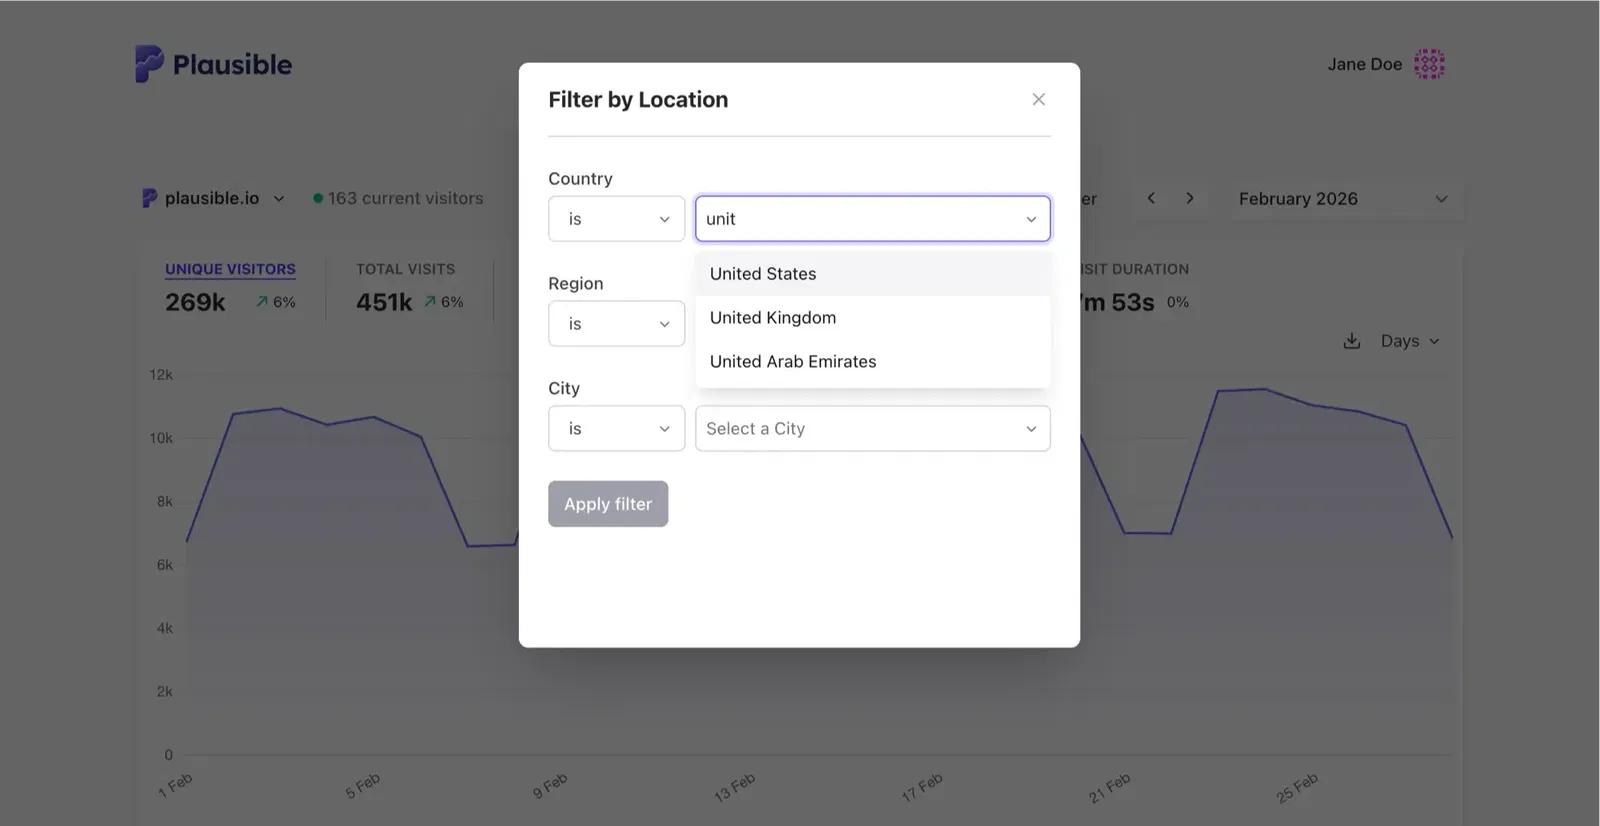Click the green current visitors indicator dot
1600x826 pixels.
coord(318,197)
